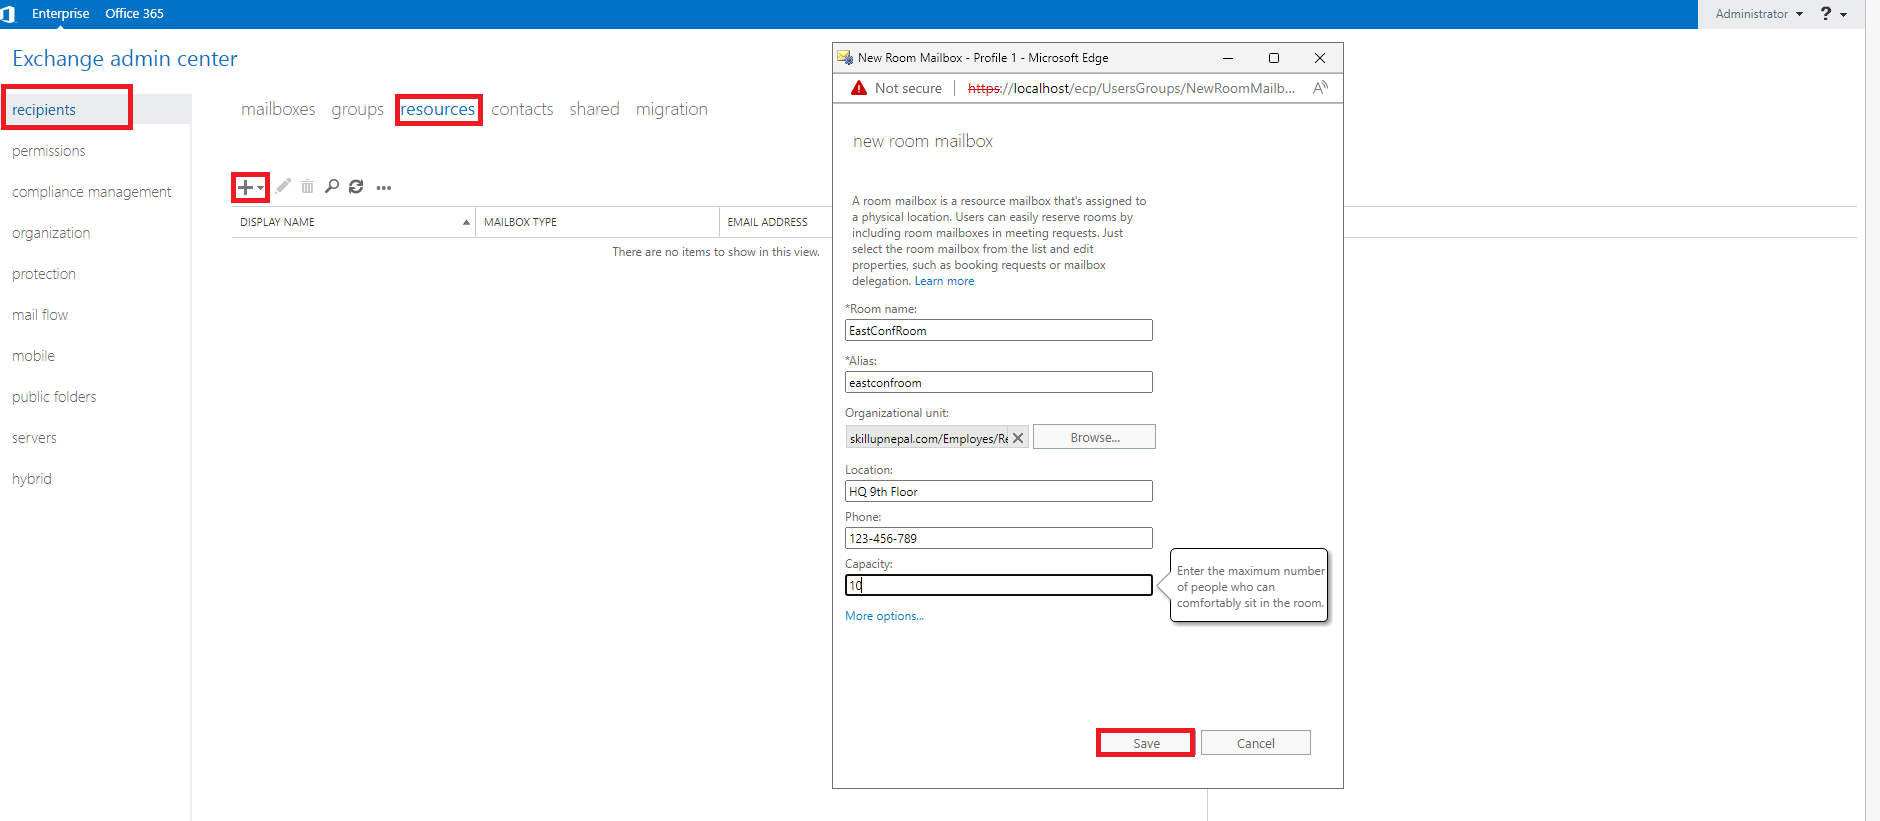Viewport: 1880px width, 821px height.
Task: Focus the Phone input field
Action: click(998, 538)
